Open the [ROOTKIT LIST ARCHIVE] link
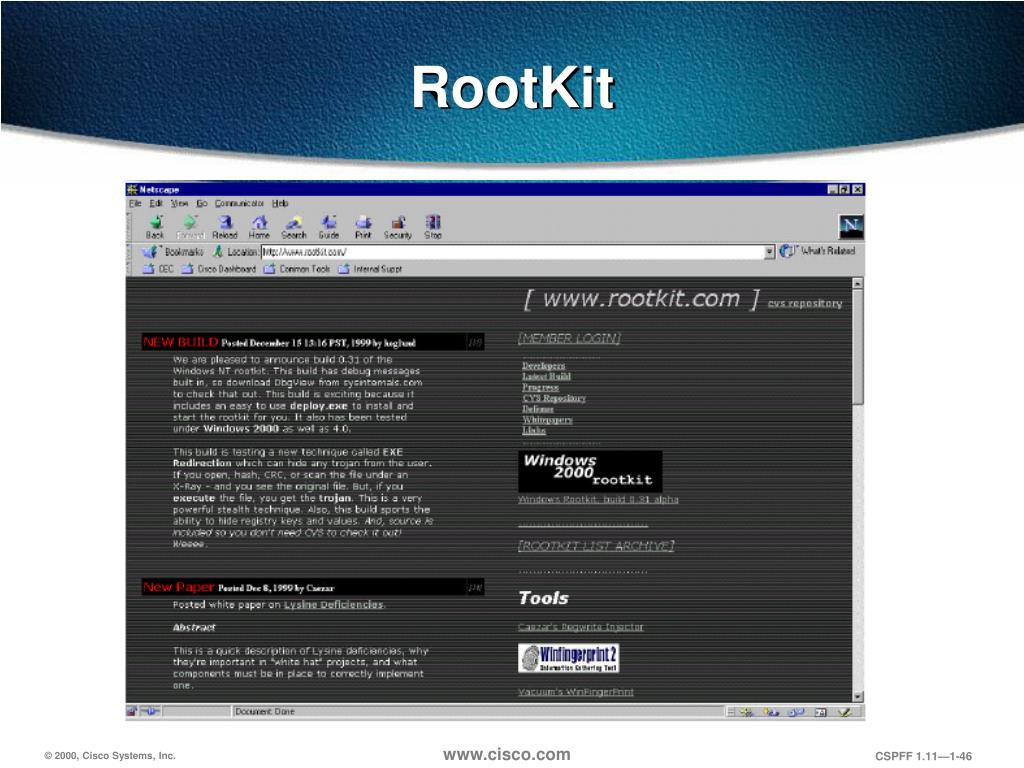 coord(596,546)
